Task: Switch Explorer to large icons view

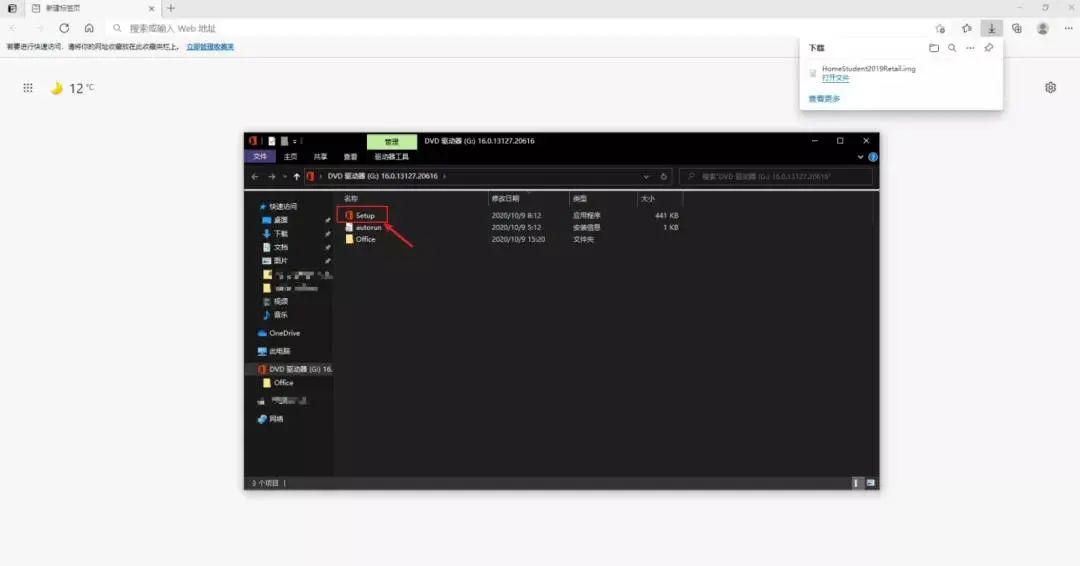Action: click(871, 483)
